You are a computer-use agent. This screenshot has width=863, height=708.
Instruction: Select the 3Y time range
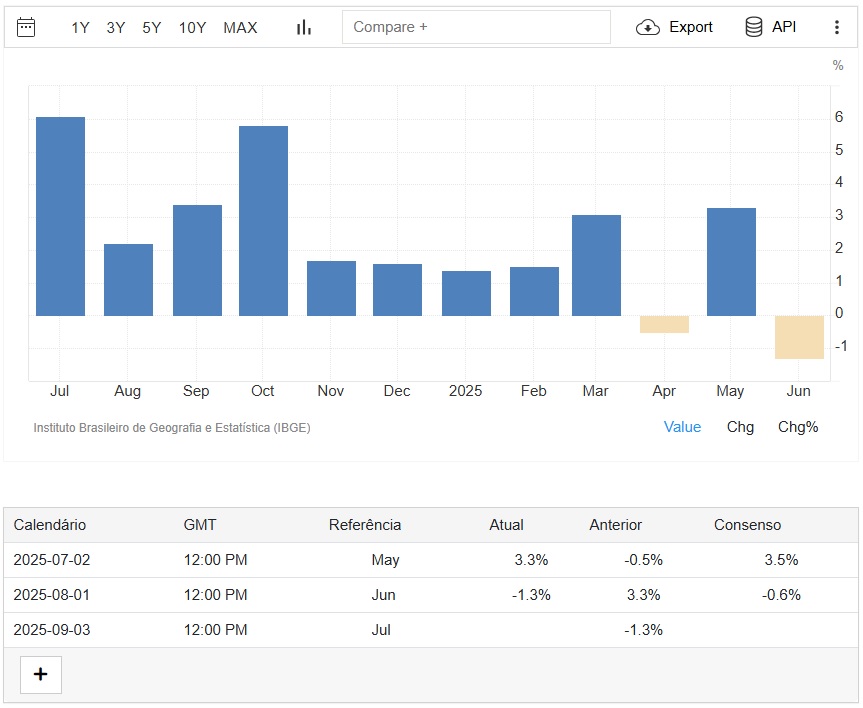[x=116, y=28]
